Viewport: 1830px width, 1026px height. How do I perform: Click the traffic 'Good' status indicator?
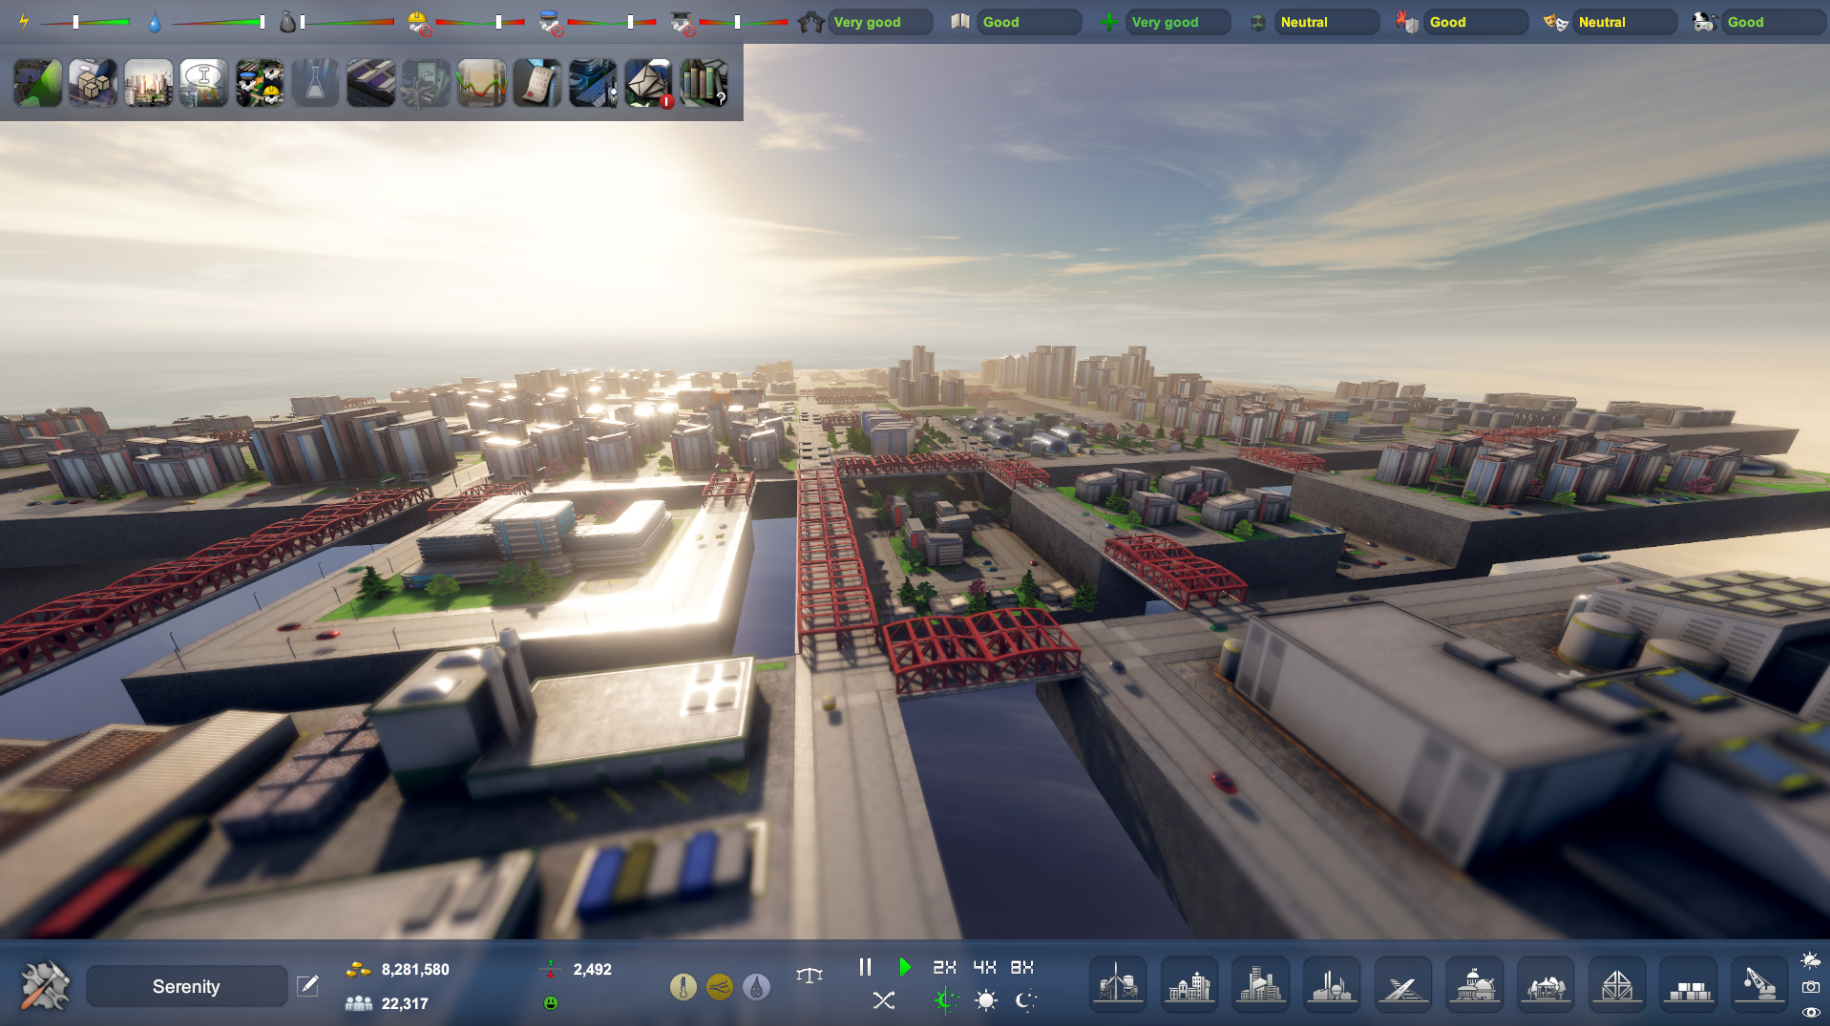pos(1774,22)
